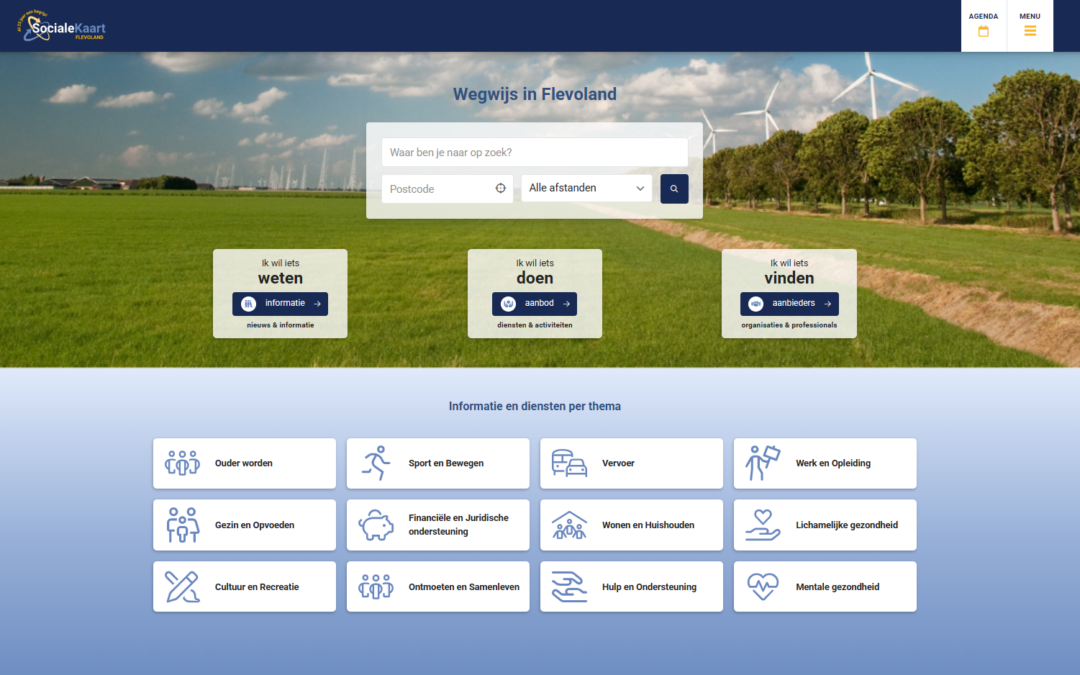Viewport: 1080px width, 675px height.
Task: Click the SocialeKaart Flevoland logo
Action: coord(61,26)
